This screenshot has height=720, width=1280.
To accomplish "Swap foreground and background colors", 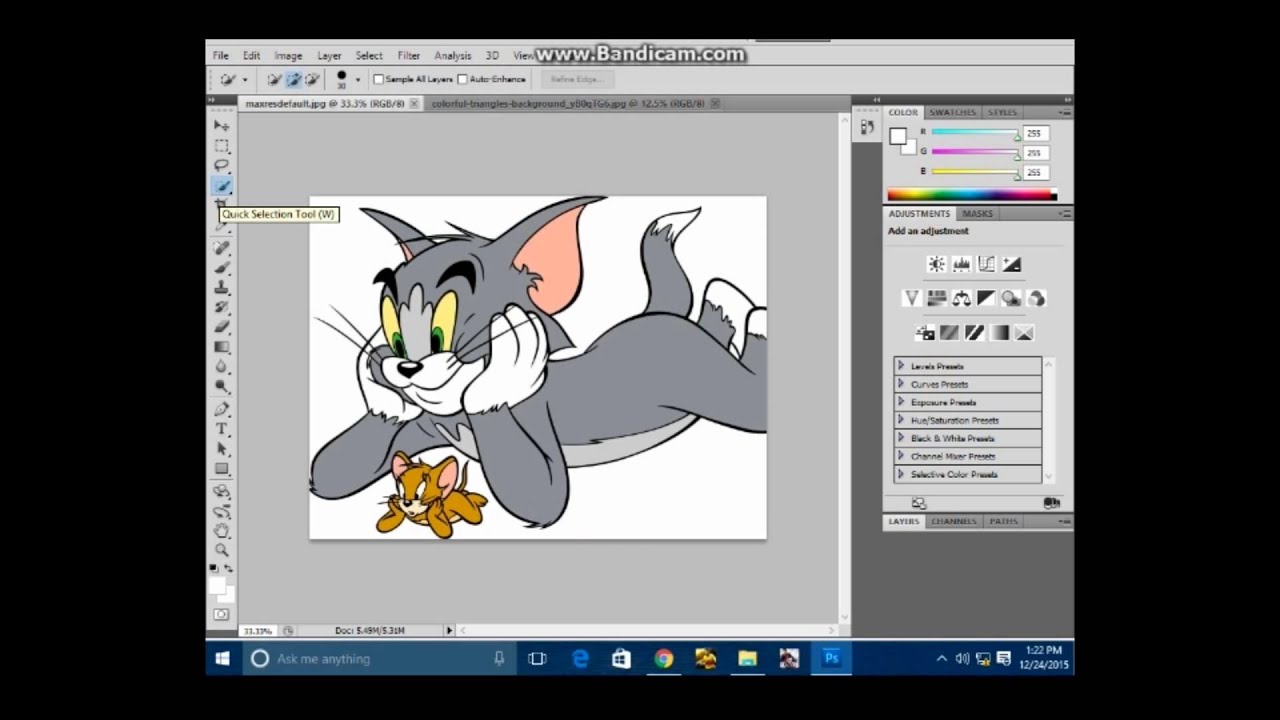I will click(229, 568).
